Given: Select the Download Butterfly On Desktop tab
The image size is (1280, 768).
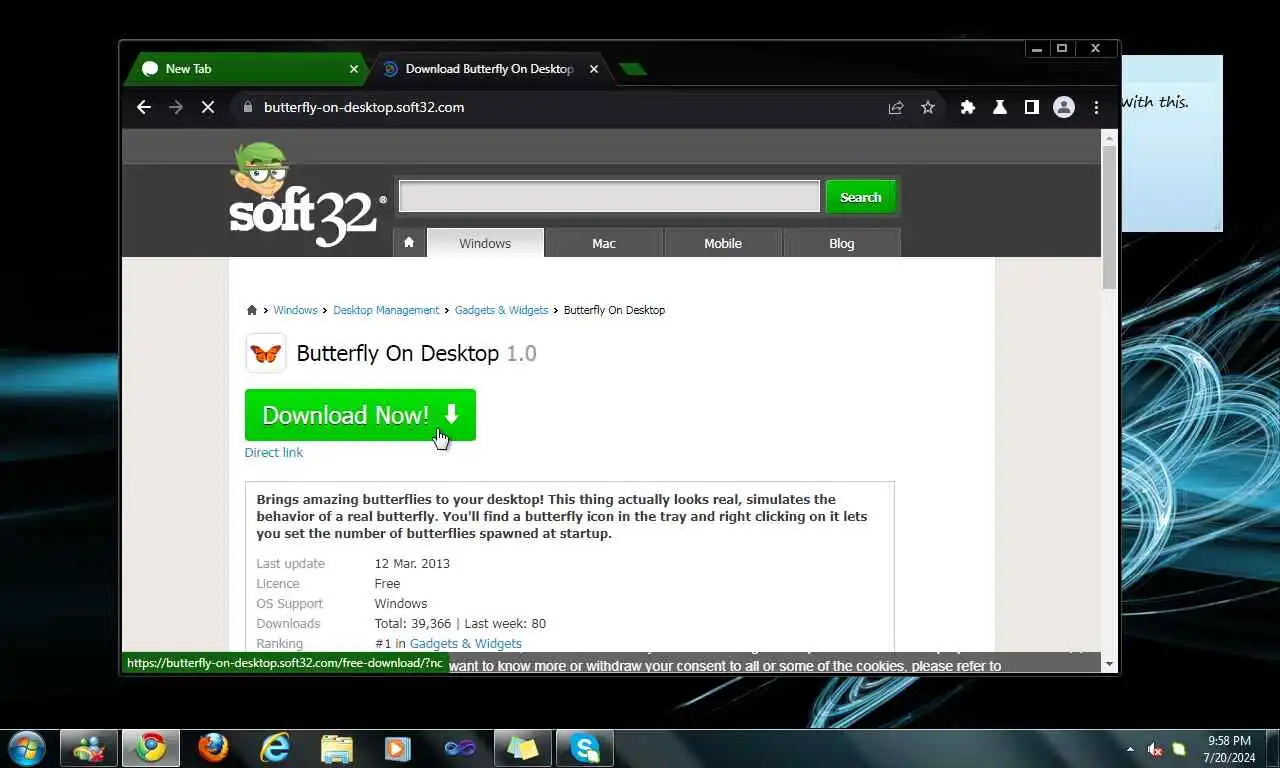Looking at the screenshot, I should click(x=490, y=69).
